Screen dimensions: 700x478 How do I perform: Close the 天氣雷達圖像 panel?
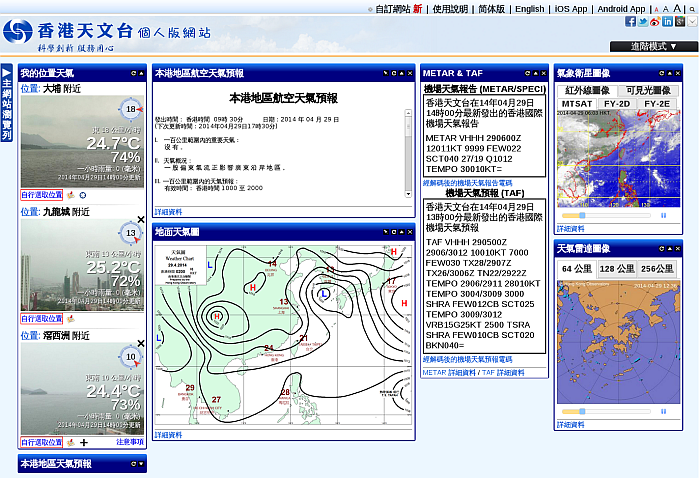tap(678, 249)
